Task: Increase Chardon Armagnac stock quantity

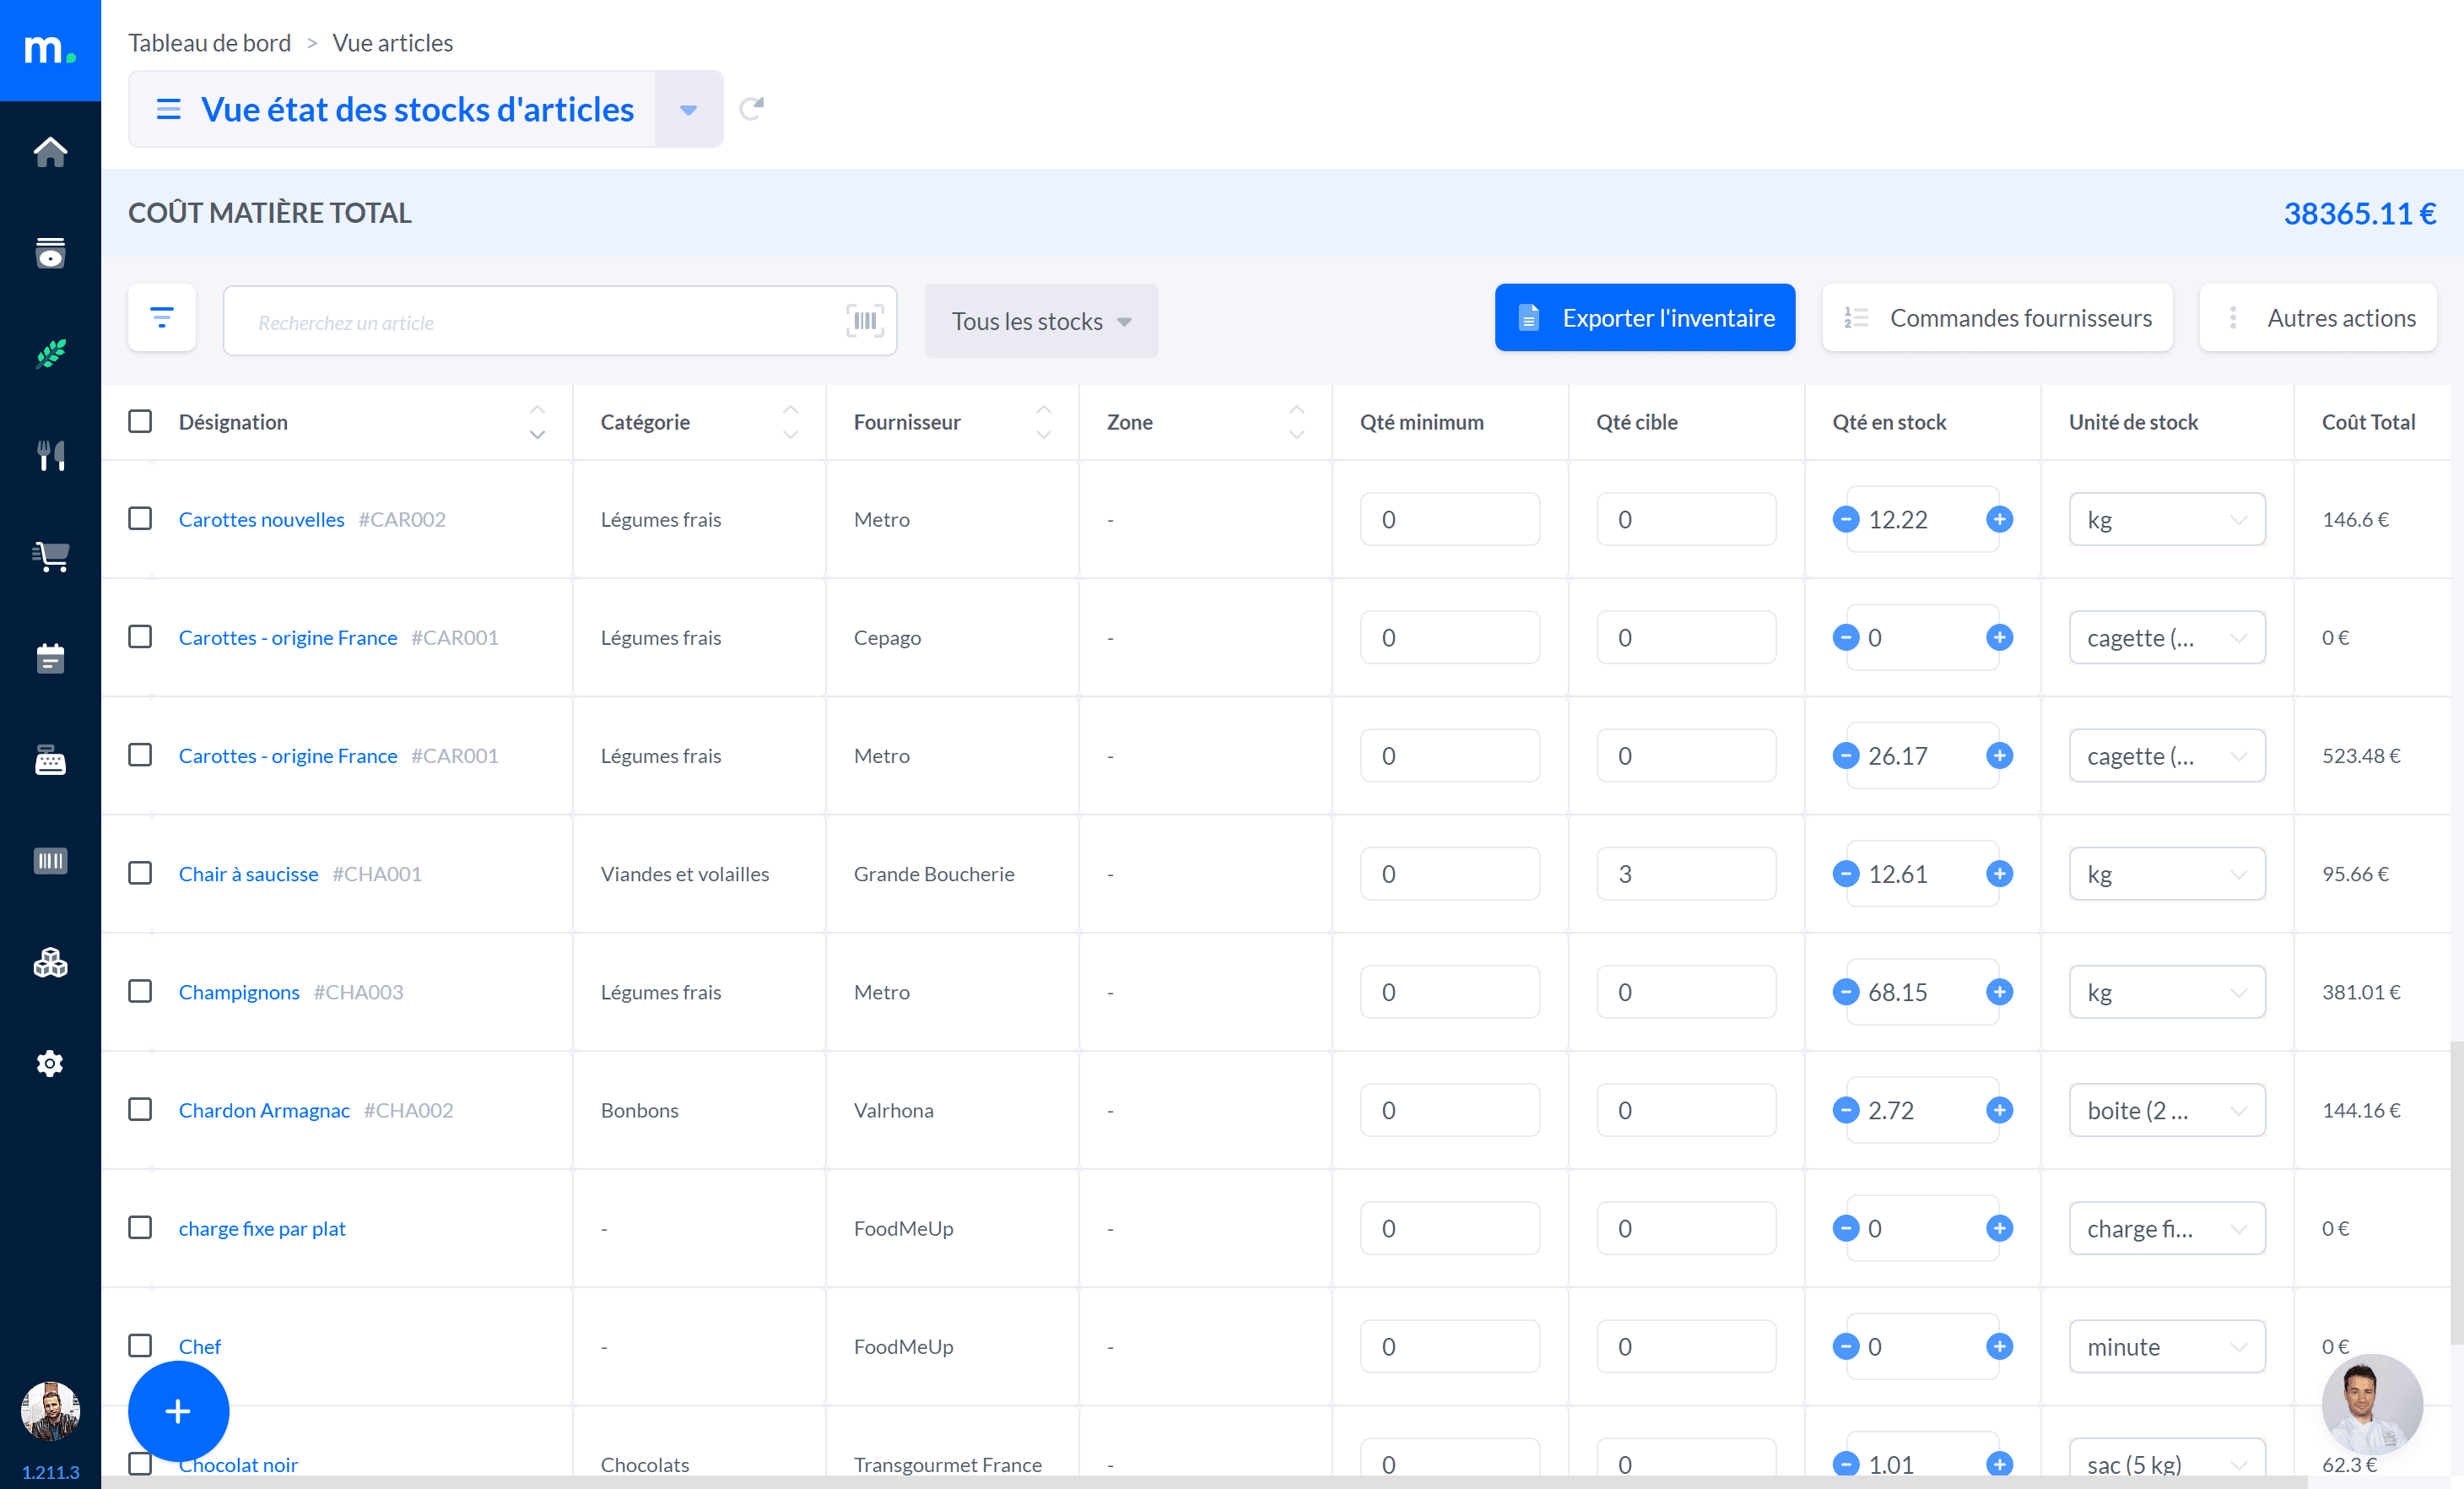Action: tap(1999, 1110)
